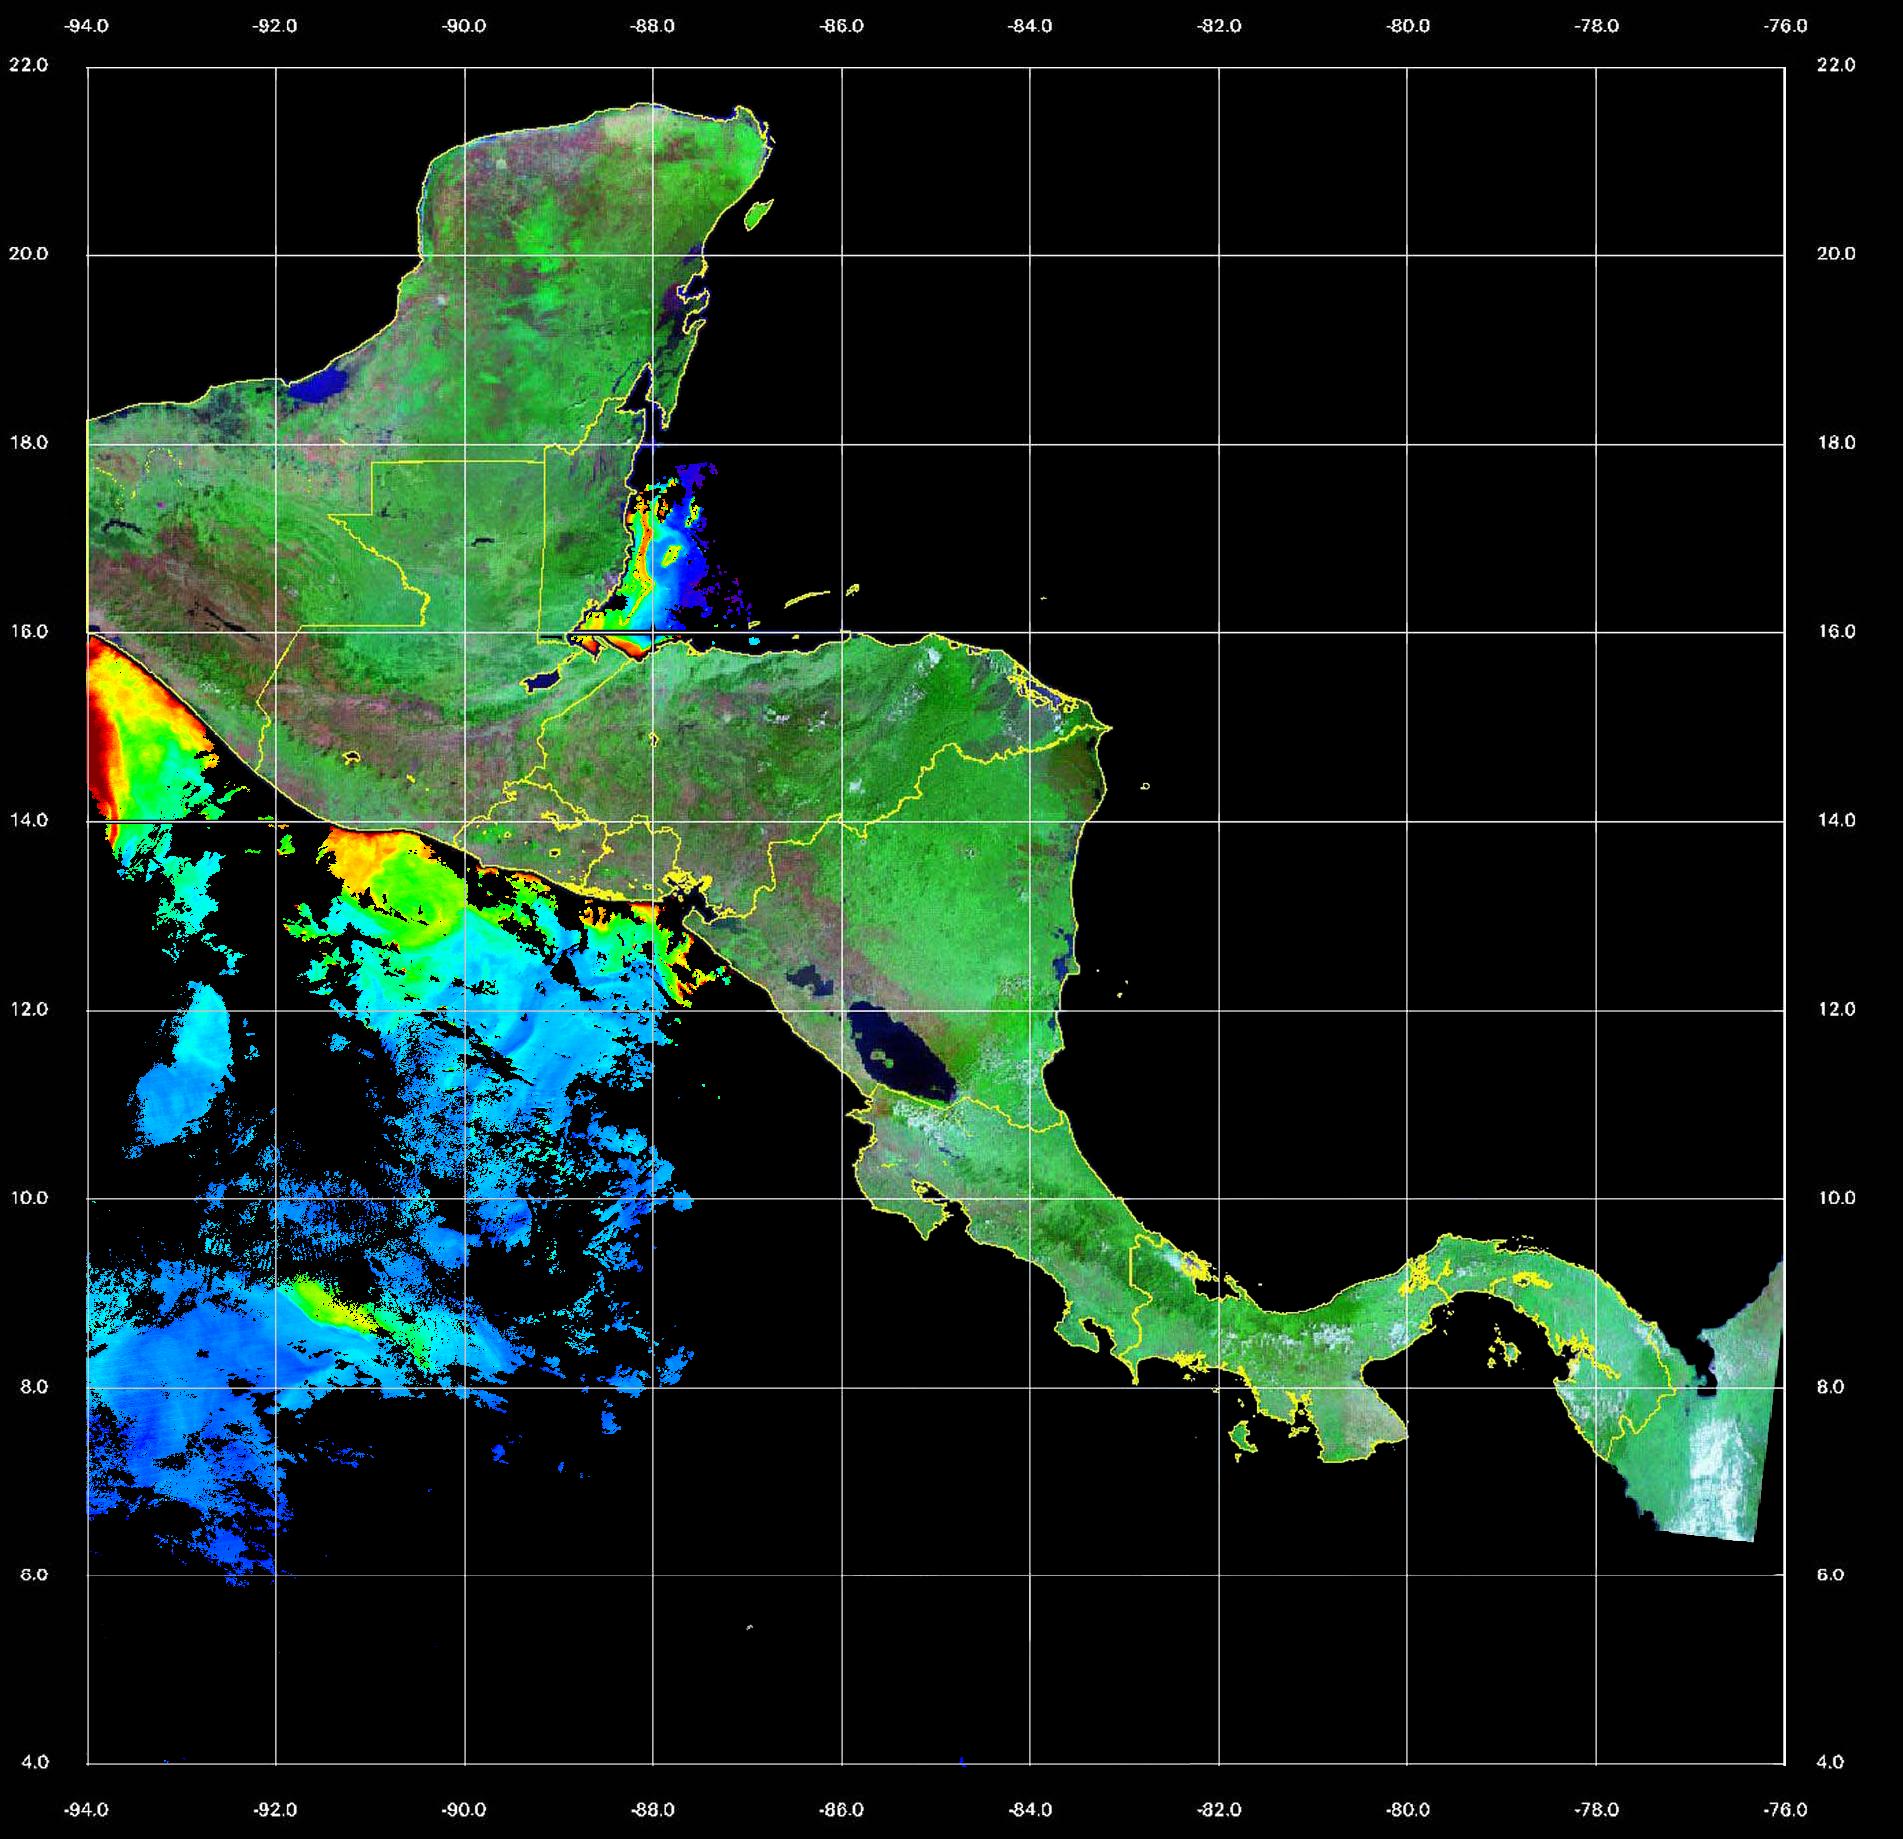Click the 22.0 latitude label at top left
The height and width of the screenshot is (1839, 1903).
[x=28, y=65]
